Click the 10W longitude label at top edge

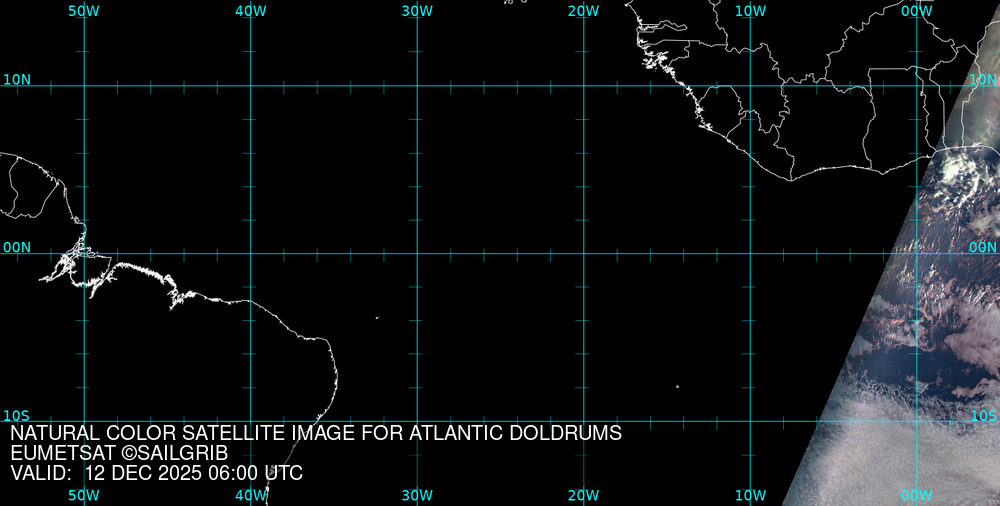click(x=750, y=11)
